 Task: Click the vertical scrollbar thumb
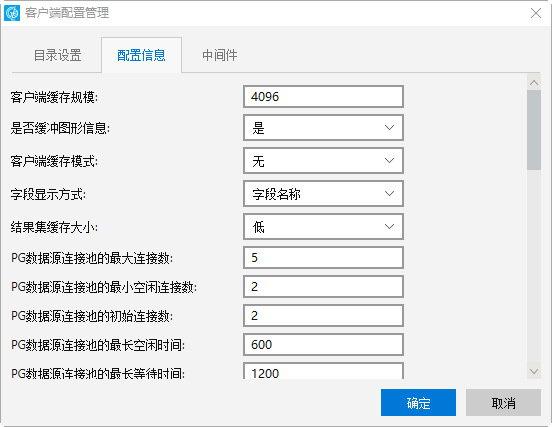click(x=534, y=130)
